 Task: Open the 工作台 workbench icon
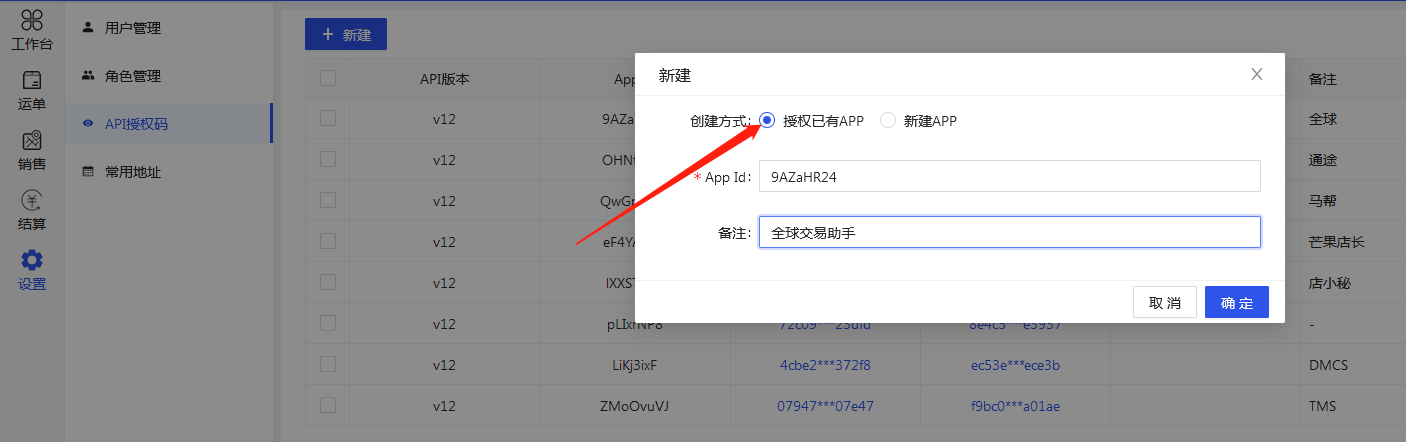coord(32,28)
